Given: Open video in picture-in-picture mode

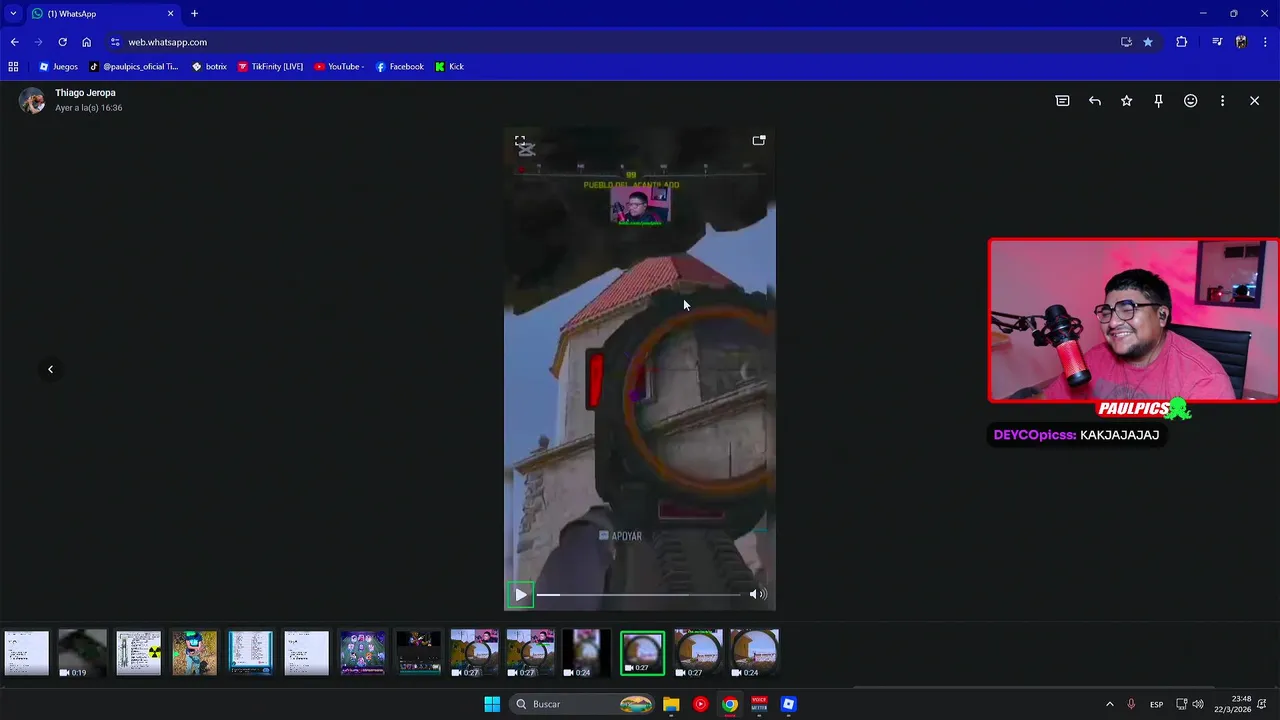Looking at the screenshot, I should (759, 140).
